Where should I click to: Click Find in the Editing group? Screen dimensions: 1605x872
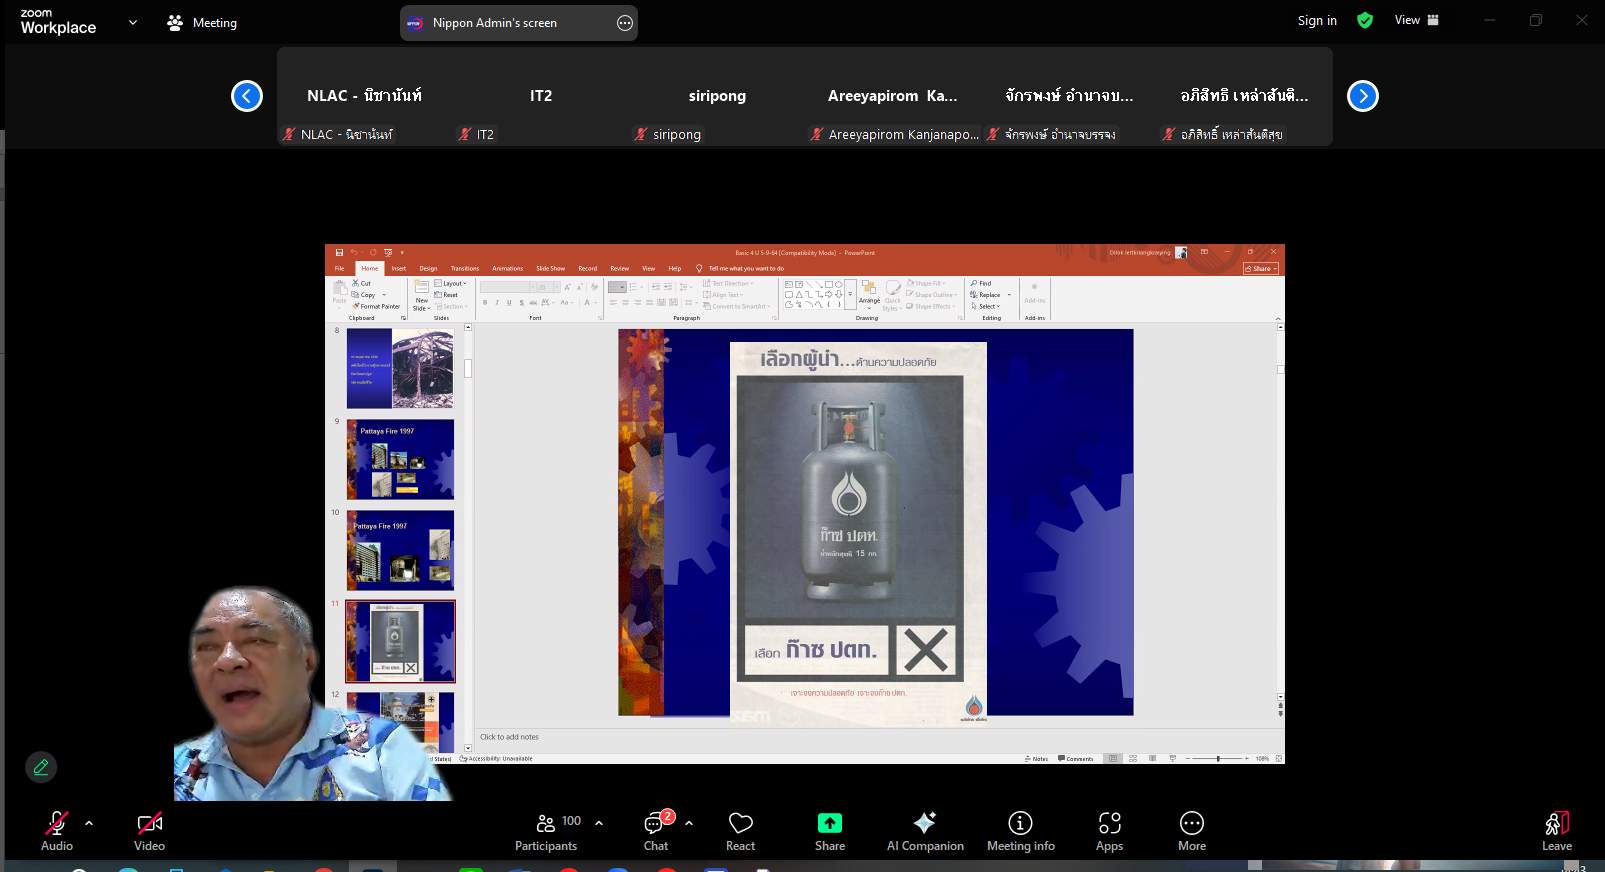[982, 283]
